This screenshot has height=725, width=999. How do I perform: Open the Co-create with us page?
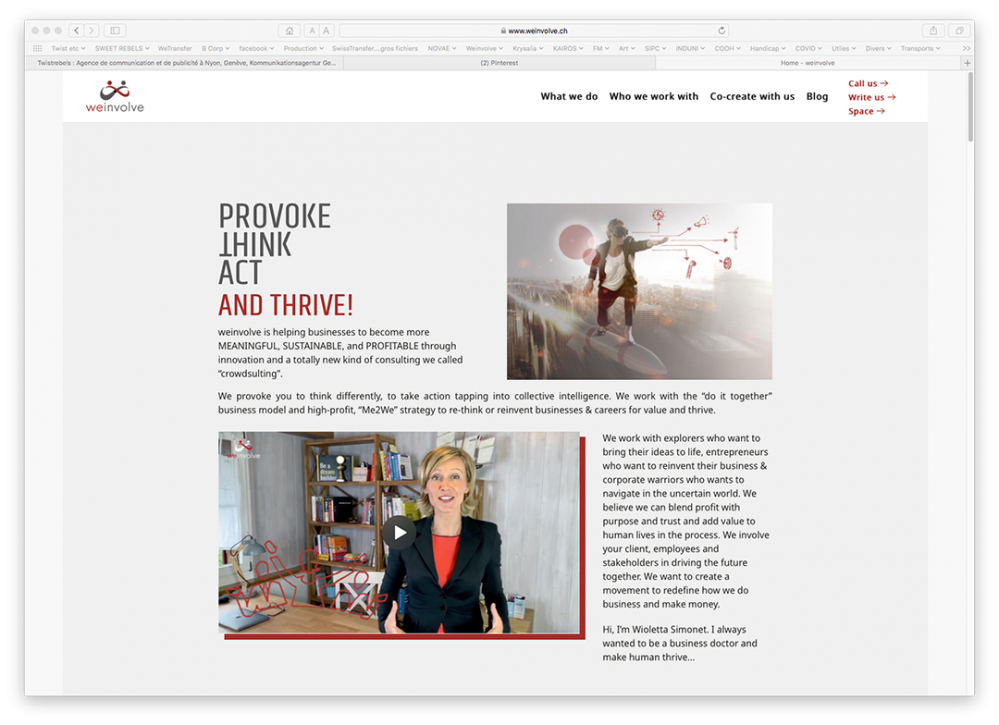(752, 97)
